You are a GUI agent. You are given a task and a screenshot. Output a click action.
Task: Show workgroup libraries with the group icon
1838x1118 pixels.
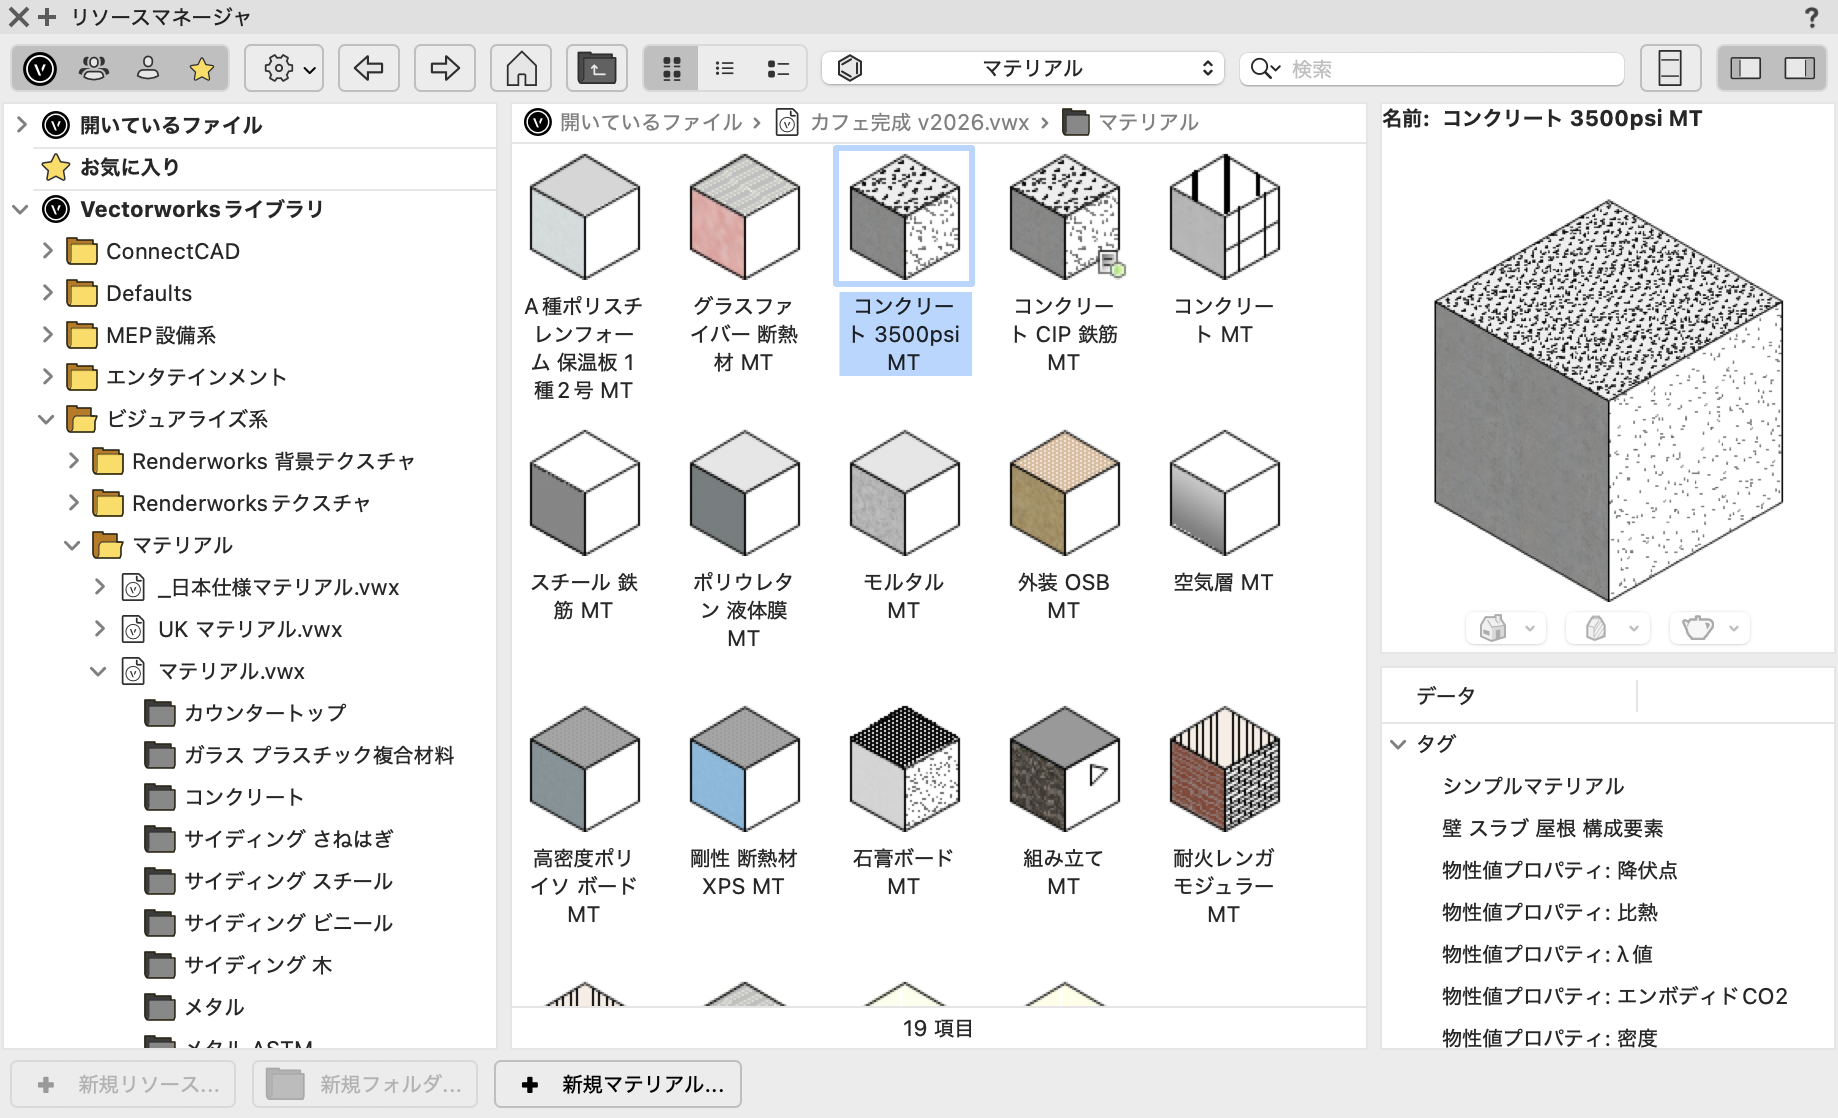(94, 69)
